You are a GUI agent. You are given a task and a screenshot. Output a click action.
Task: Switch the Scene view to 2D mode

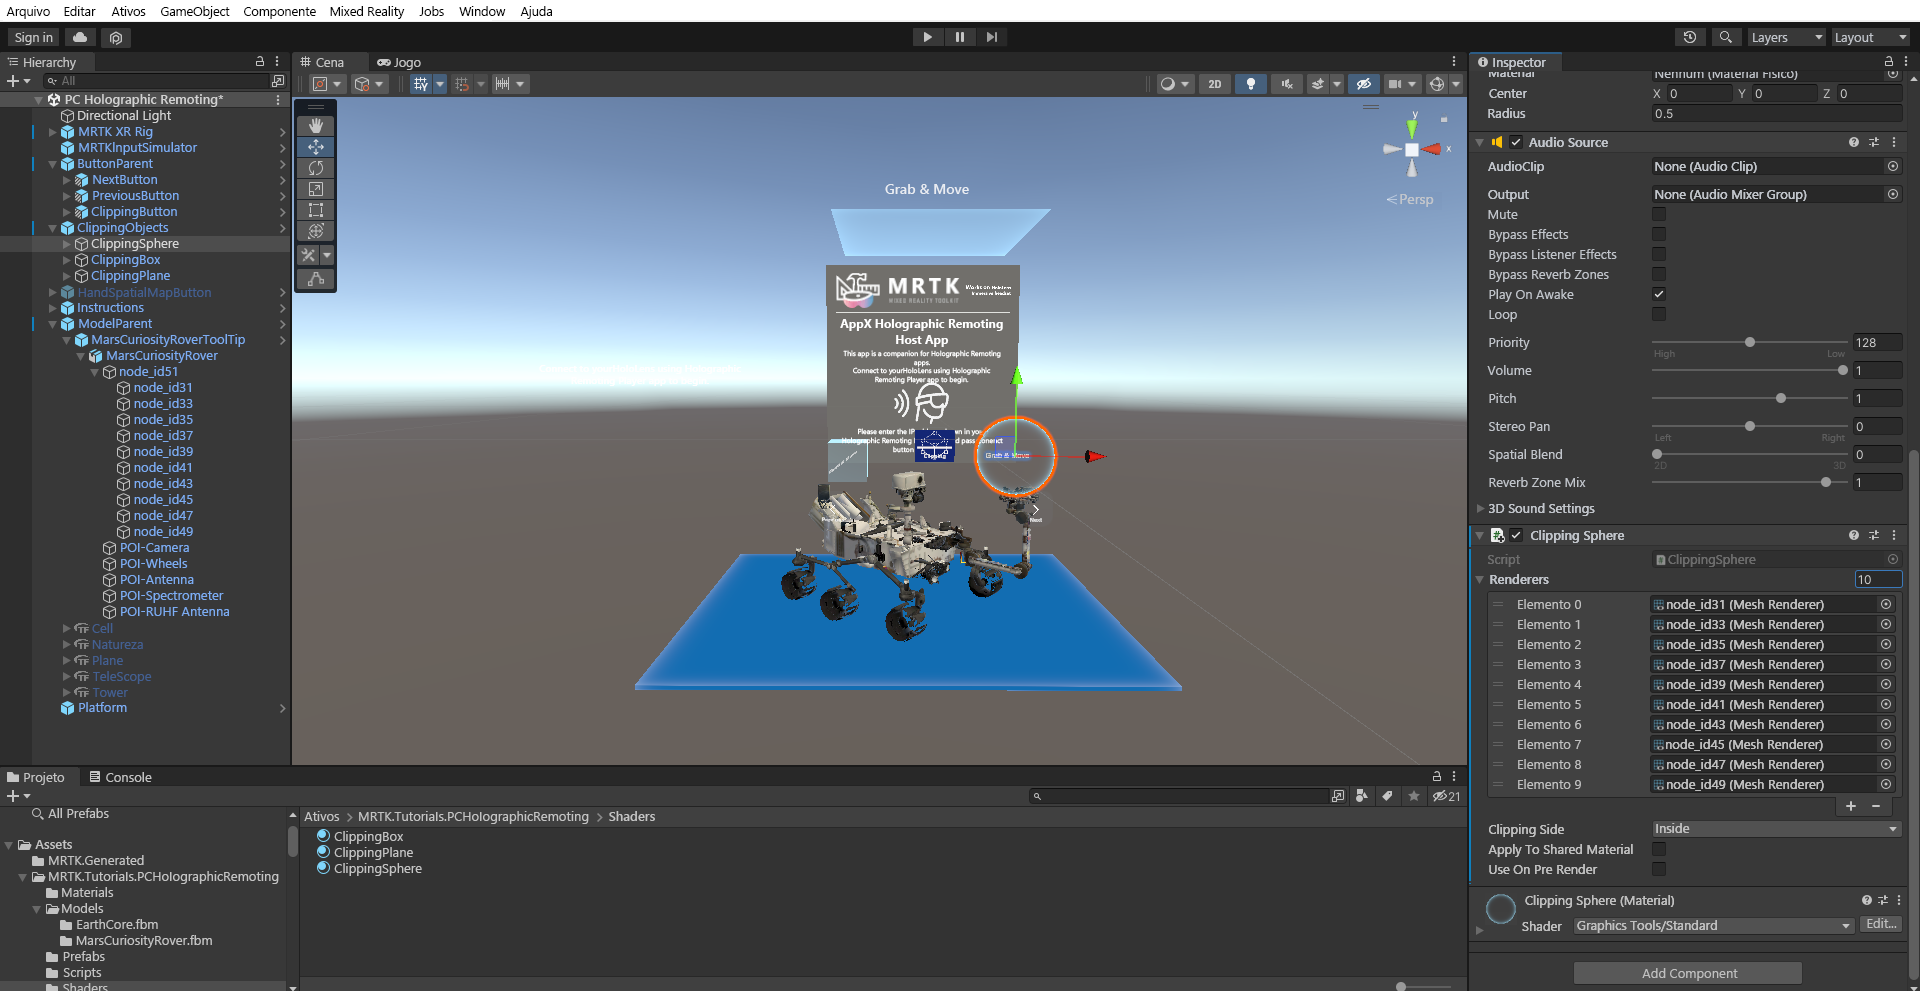[x=1214, y=84]
